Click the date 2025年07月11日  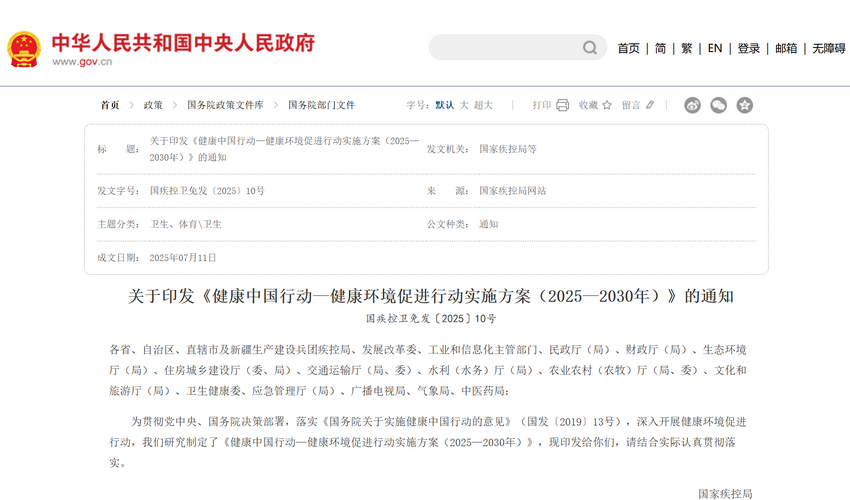(x=183, y=258)
